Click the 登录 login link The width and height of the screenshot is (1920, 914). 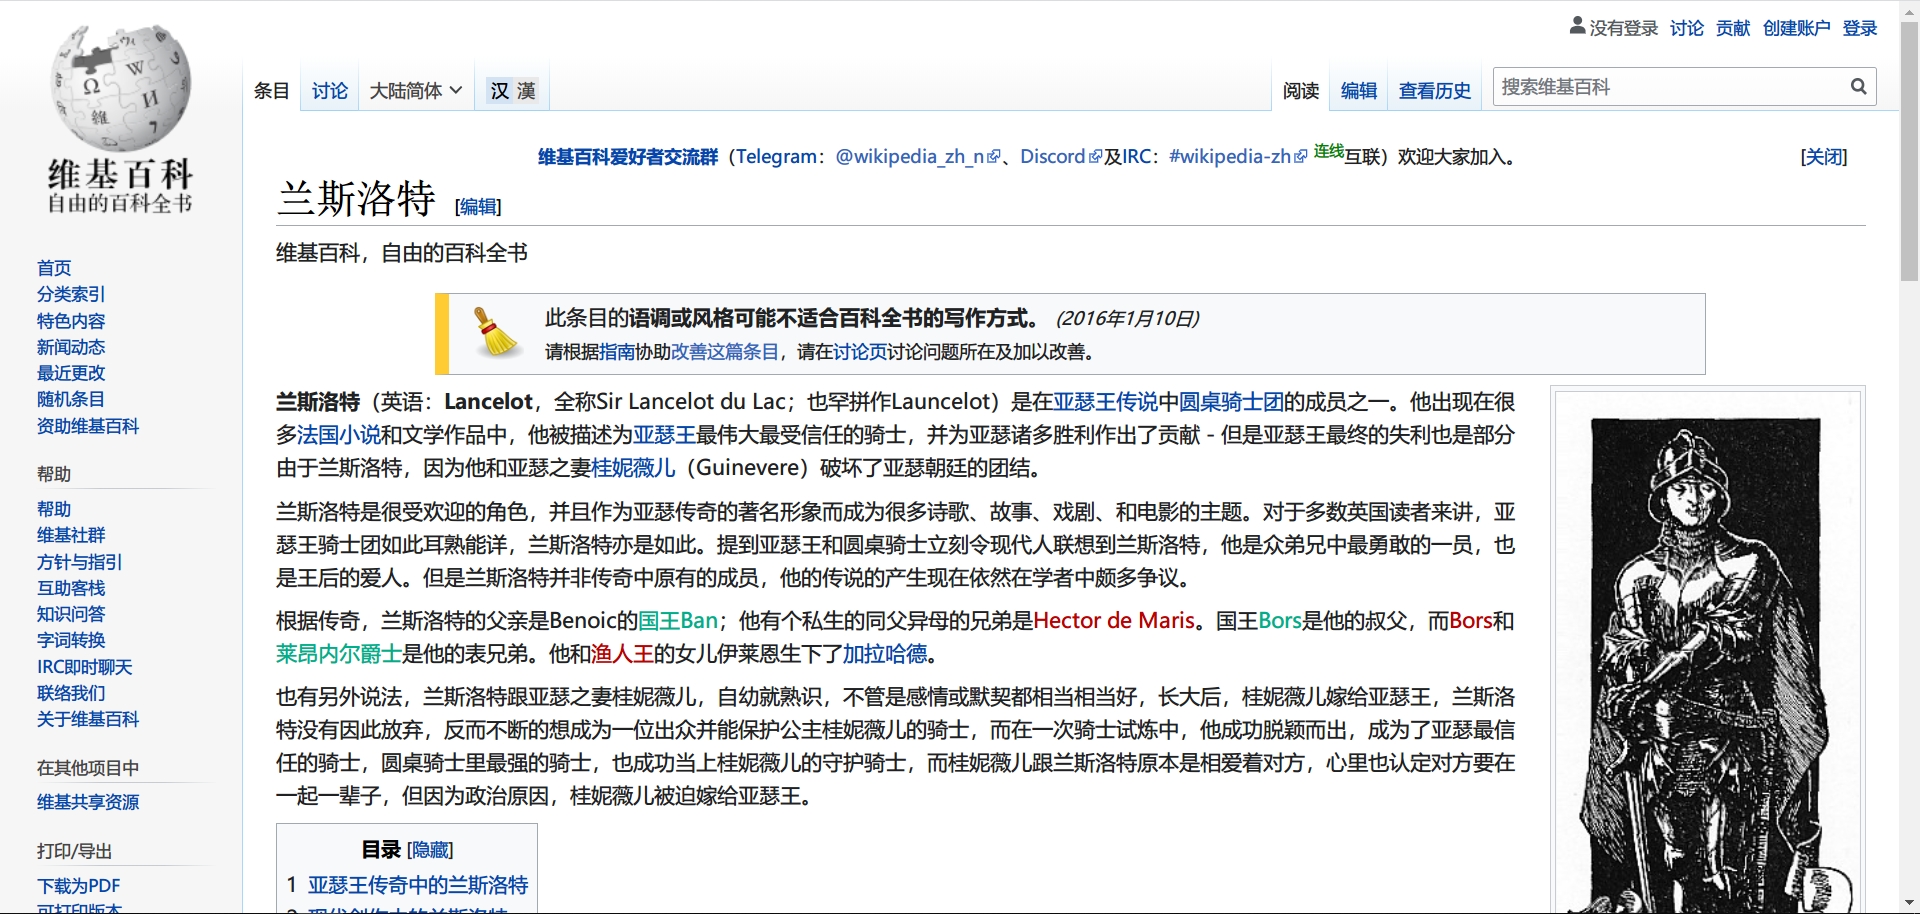click(1859, 28)
